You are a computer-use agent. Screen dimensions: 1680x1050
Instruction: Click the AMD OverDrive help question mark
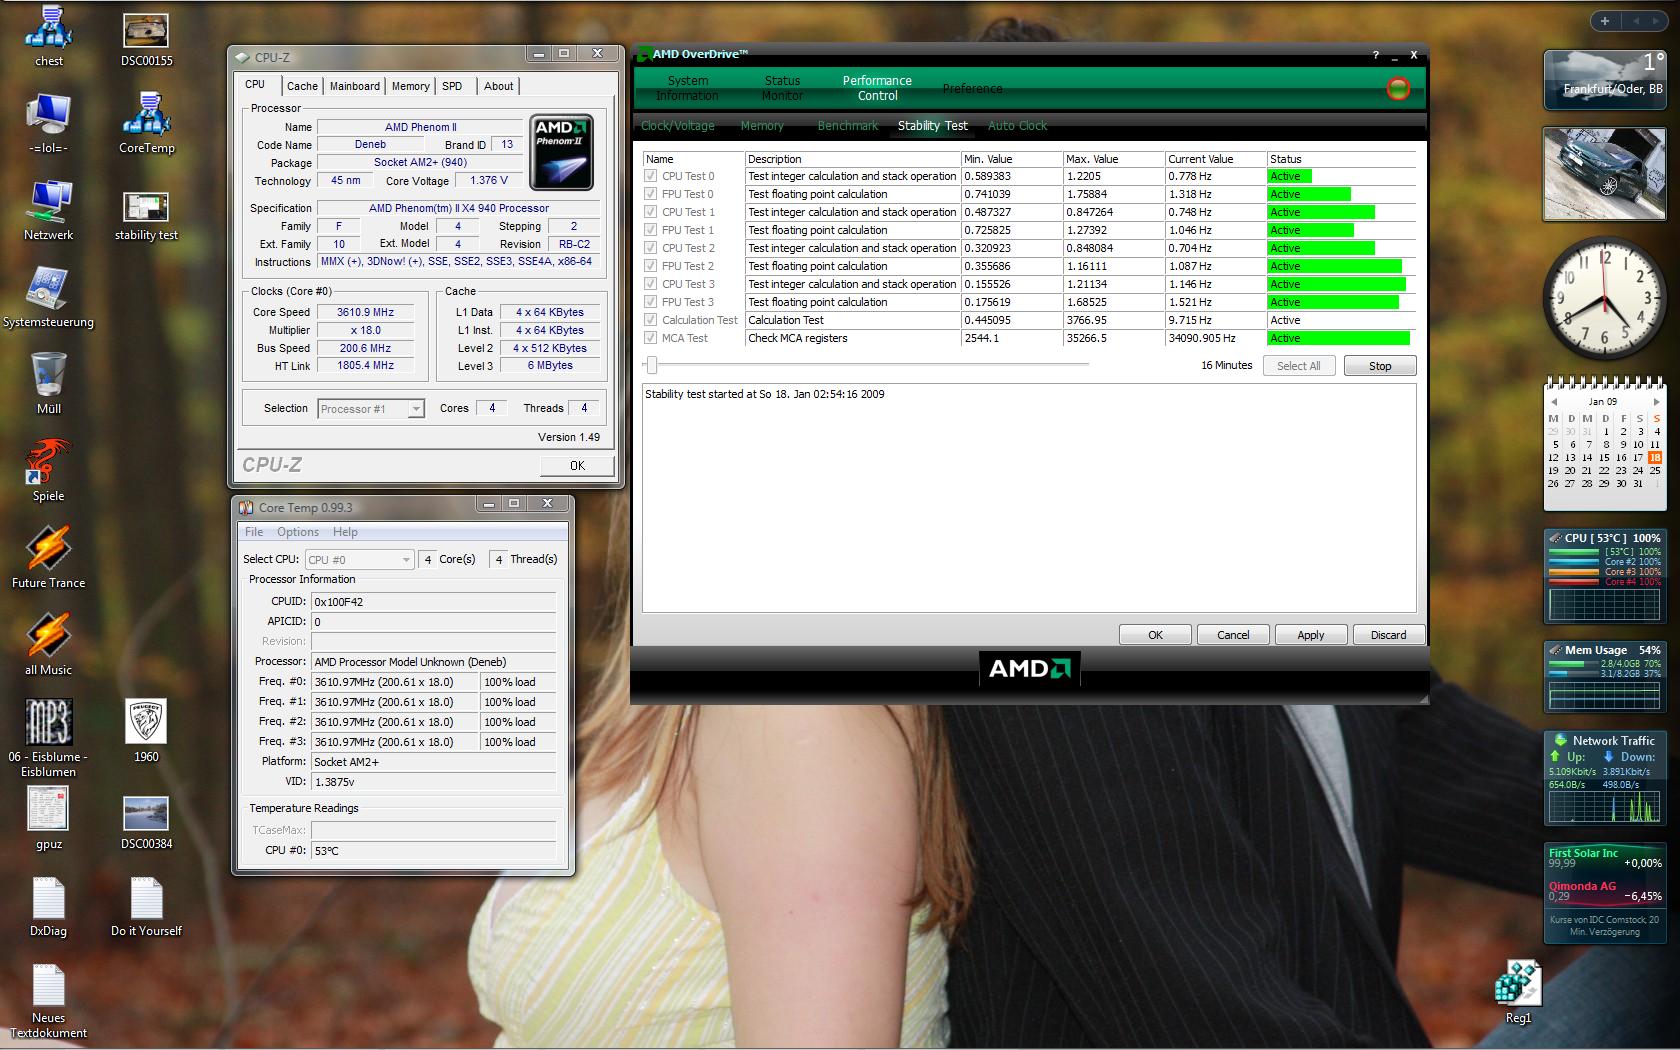[1375, 55]
